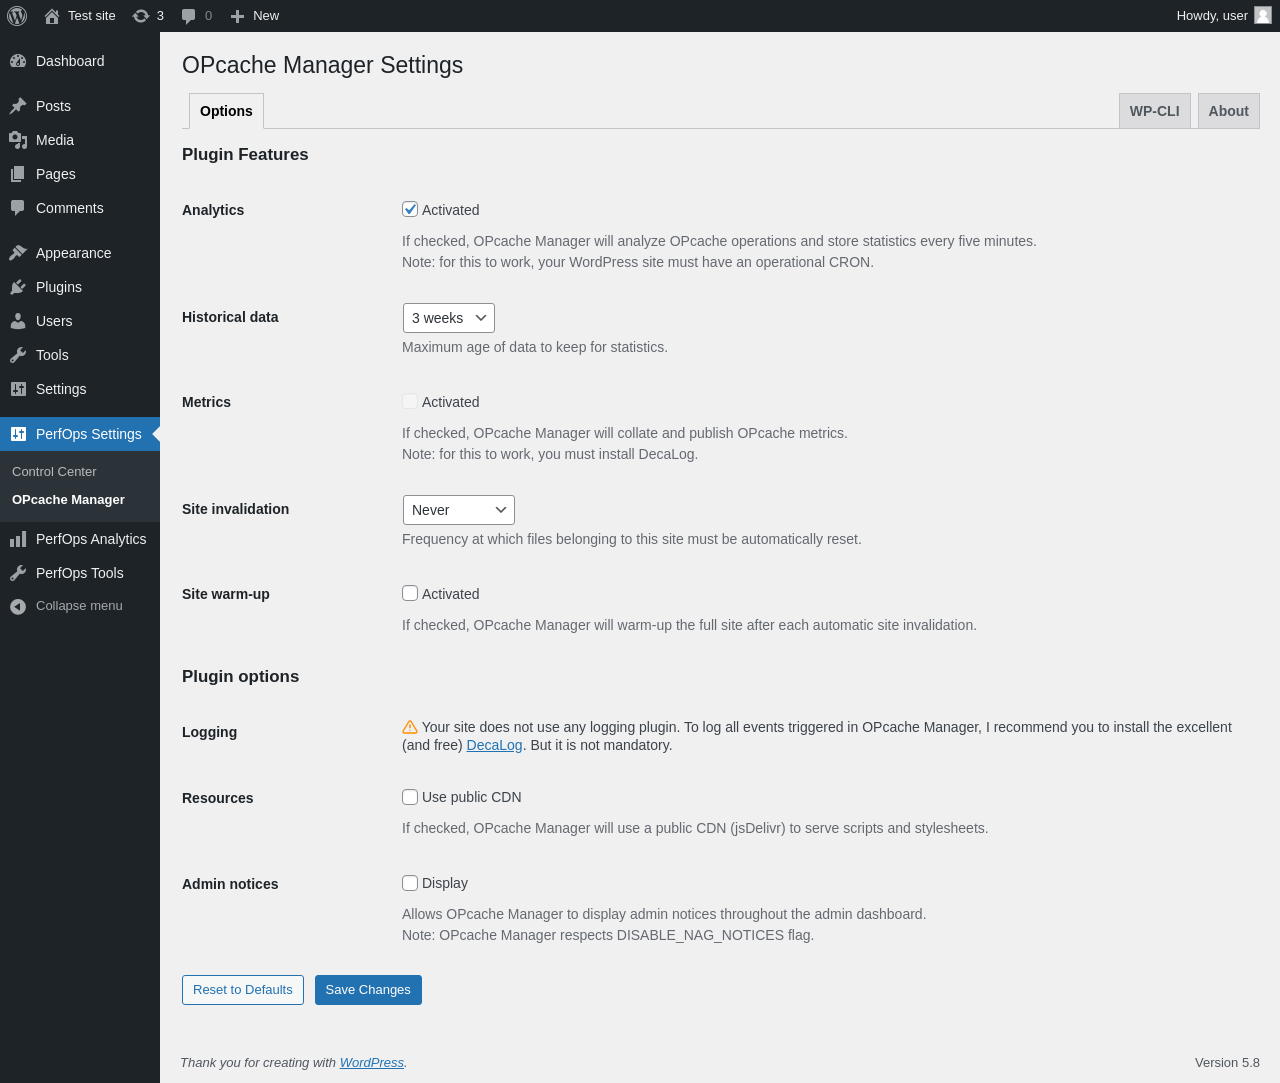
Task: Uncheck the Analytics Activated checkbox
Action: (410, 209)
